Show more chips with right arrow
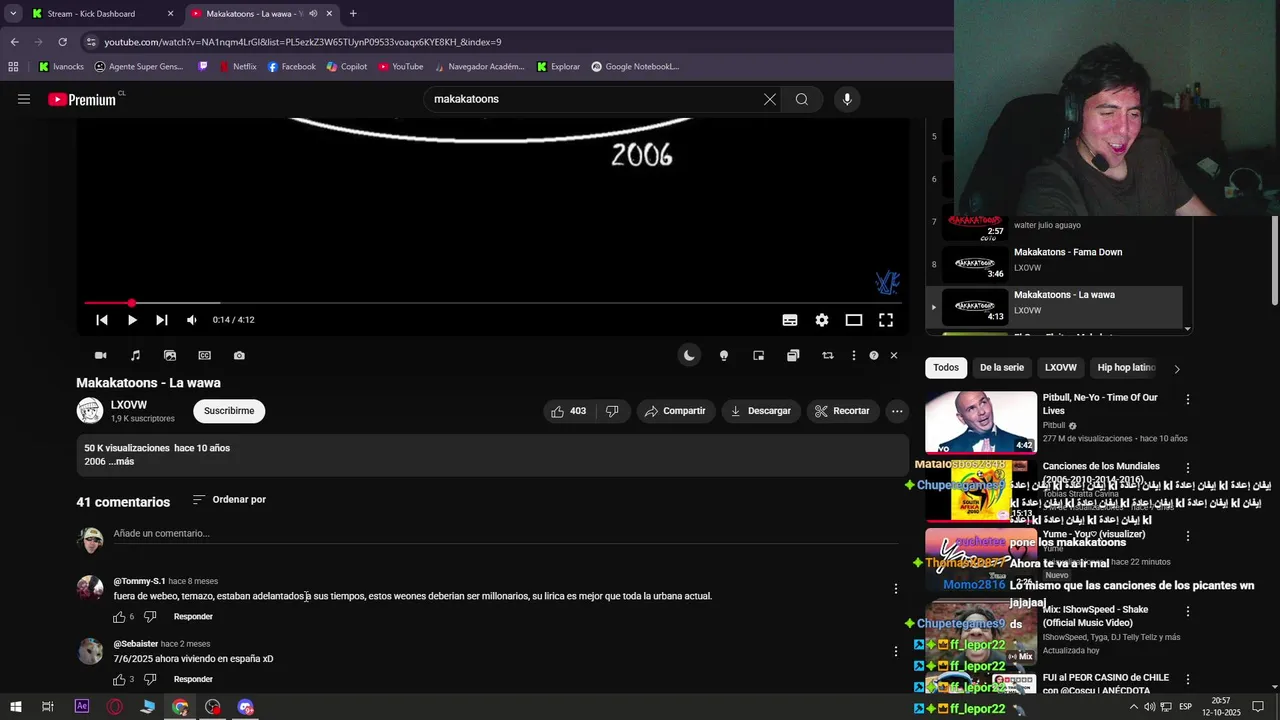This screenshot has height=720, width=1280. (1177, 369)
